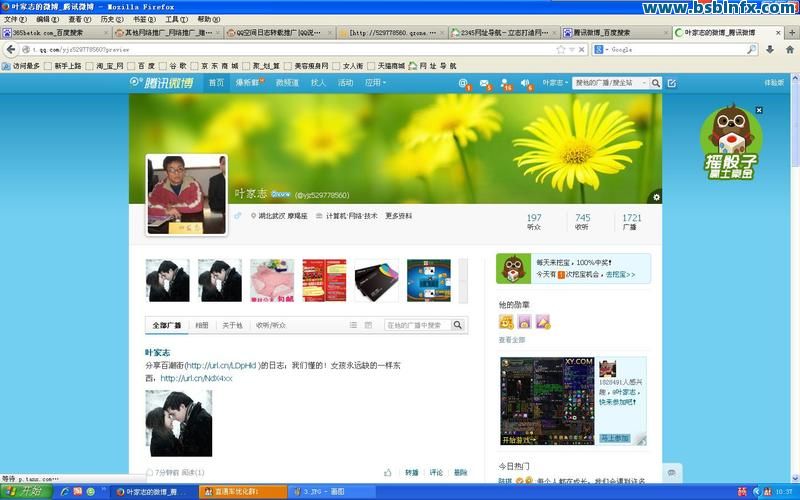Switch to the 2345网址导航 tab

click(504, 33)
